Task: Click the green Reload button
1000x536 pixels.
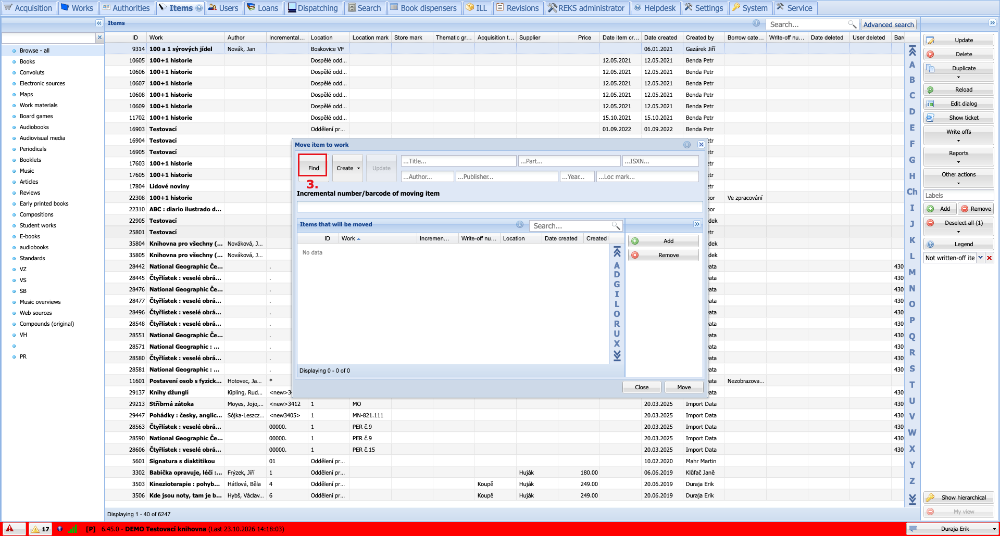Action: pyautogui.click(x=959, y=89)
